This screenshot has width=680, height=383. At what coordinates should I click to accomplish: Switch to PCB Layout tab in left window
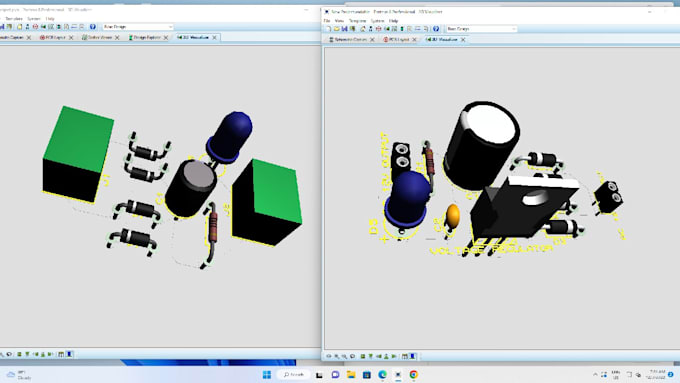(x=52, y=38)
